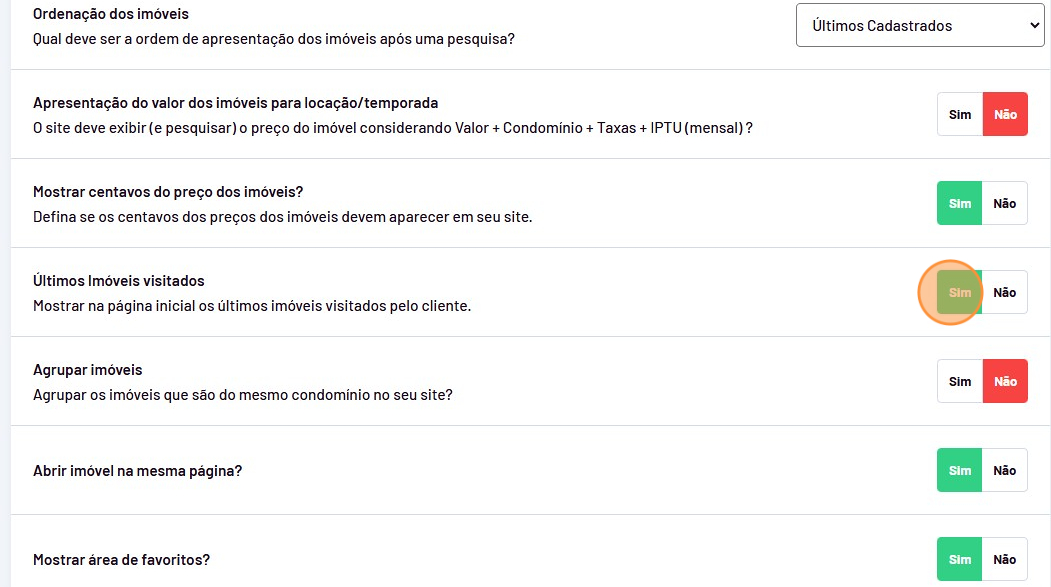
Task: Open the 'Últimos Cadastrados' ordering dropdown
Action: pyautogui.click(x=920, y=26)
